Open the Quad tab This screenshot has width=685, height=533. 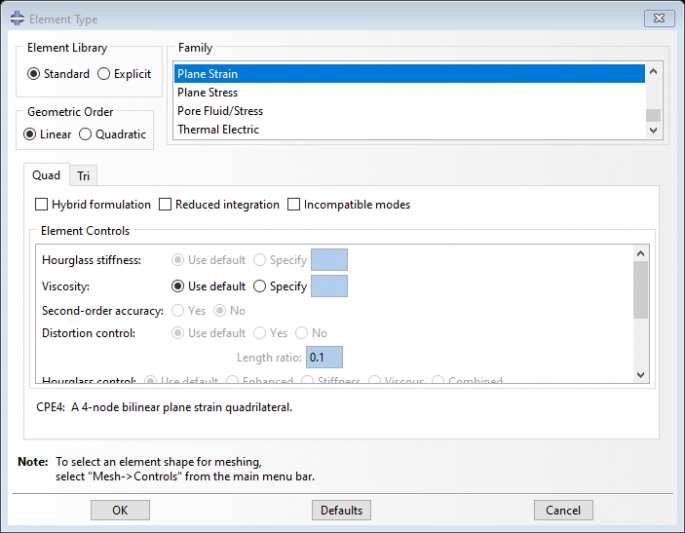46,175
